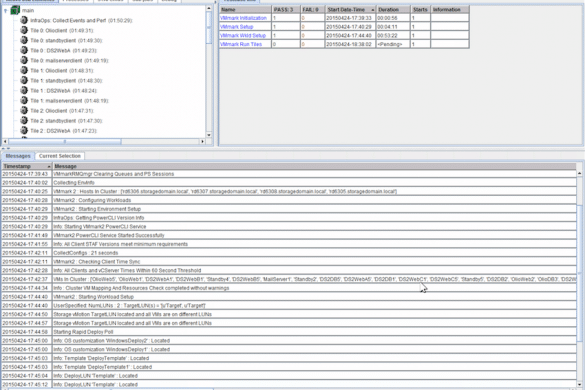Image resolution: width=585 pixels, height=390 pixels.
Task: Open the VMmark Wkld Setup testcase link
Action: click(x=243, y=35)
